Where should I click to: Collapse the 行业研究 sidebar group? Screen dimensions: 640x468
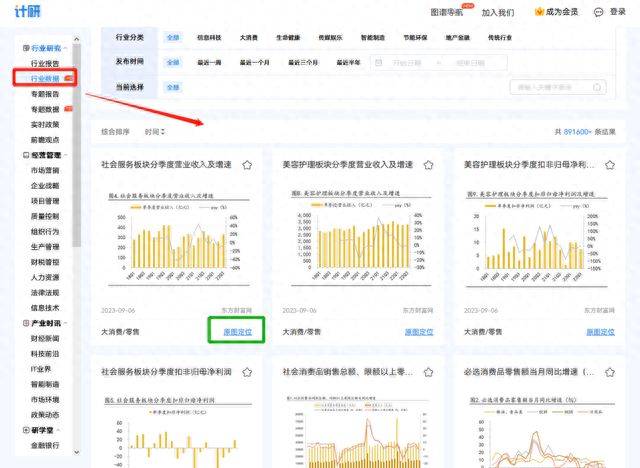pyautogui.click(x=65, y=48)
